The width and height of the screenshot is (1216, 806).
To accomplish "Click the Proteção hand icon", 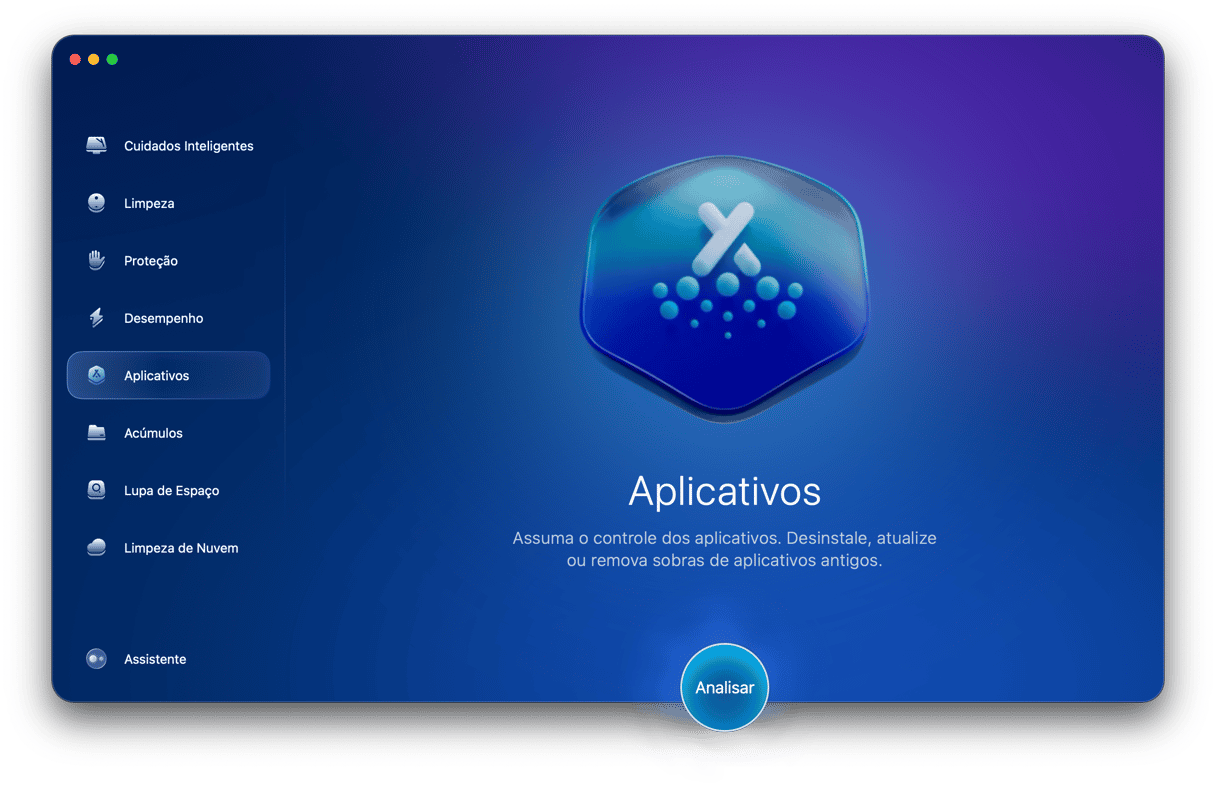I will coord(96,261).
